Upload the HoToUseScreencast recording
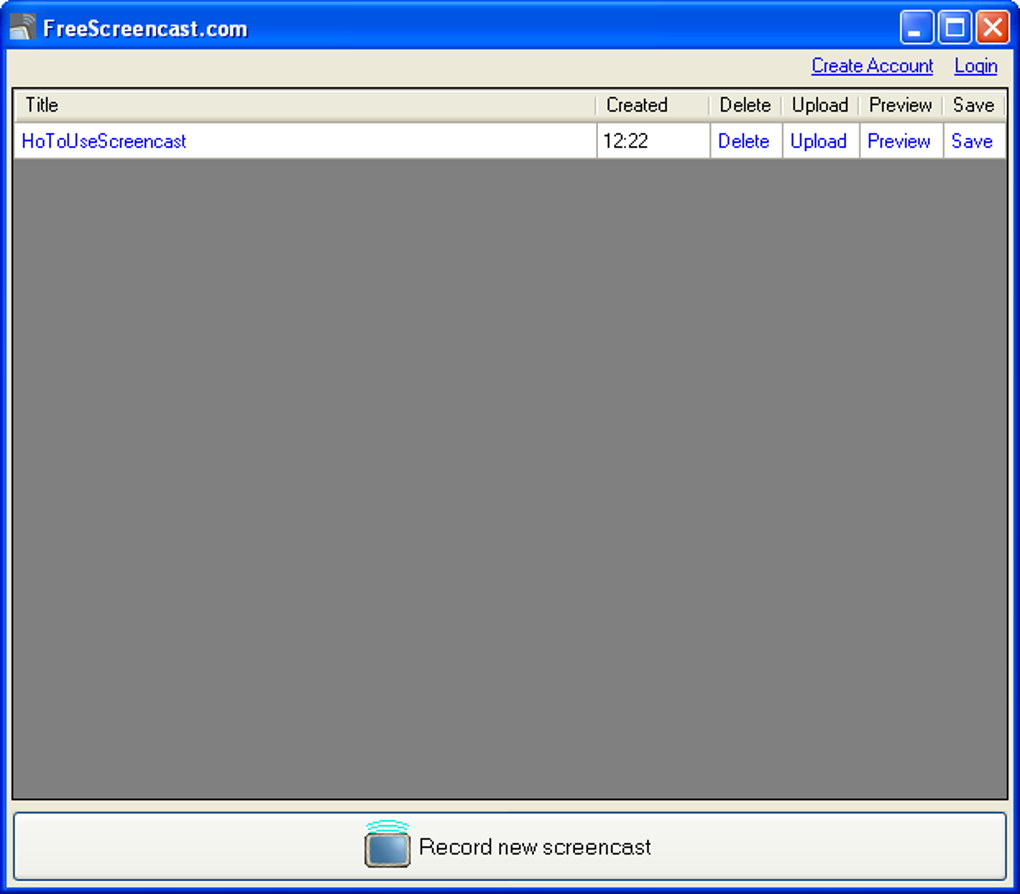Screen dimensions: 1020x894 [x=818, y=141]
